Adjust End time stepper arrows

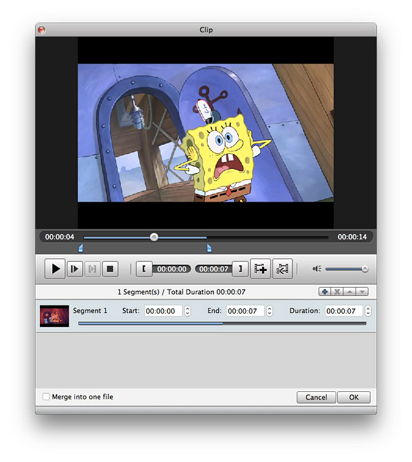(269, 311)
